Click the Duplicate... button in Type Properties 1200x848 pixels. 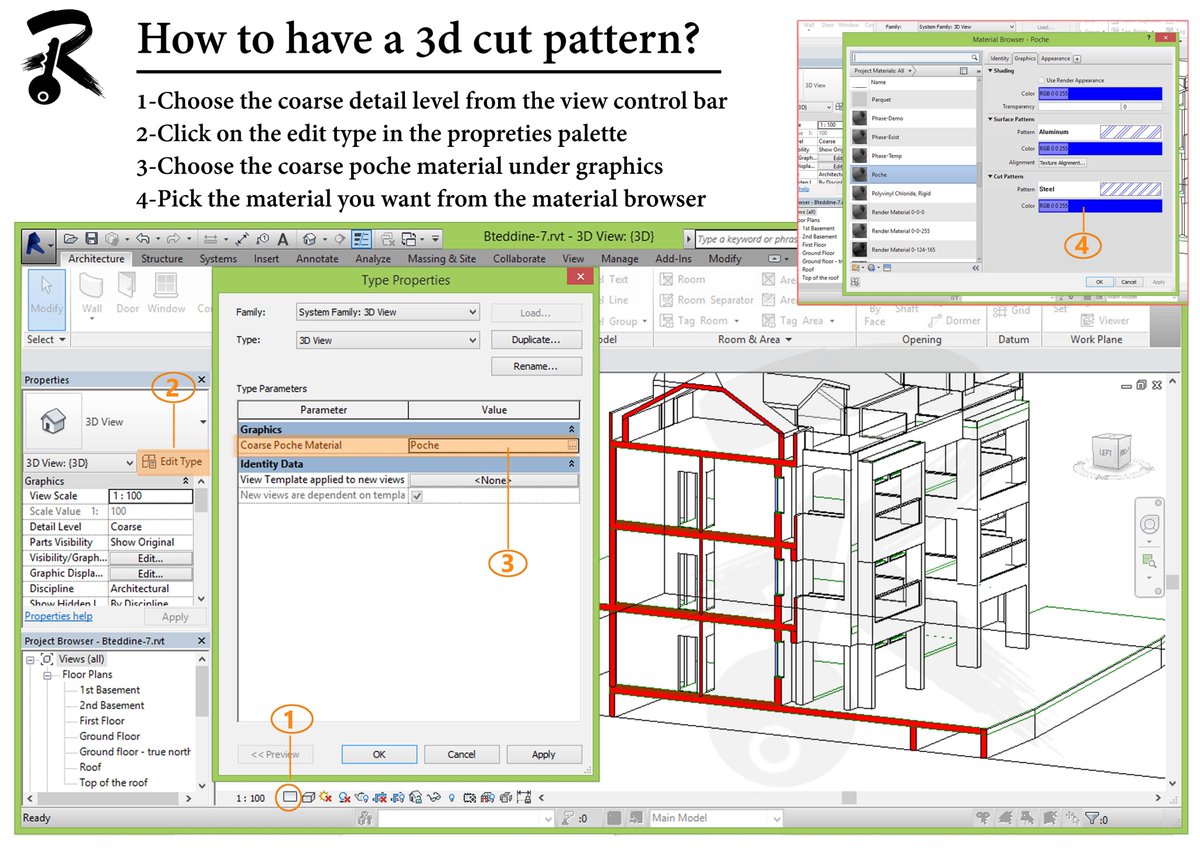[536, 340]
